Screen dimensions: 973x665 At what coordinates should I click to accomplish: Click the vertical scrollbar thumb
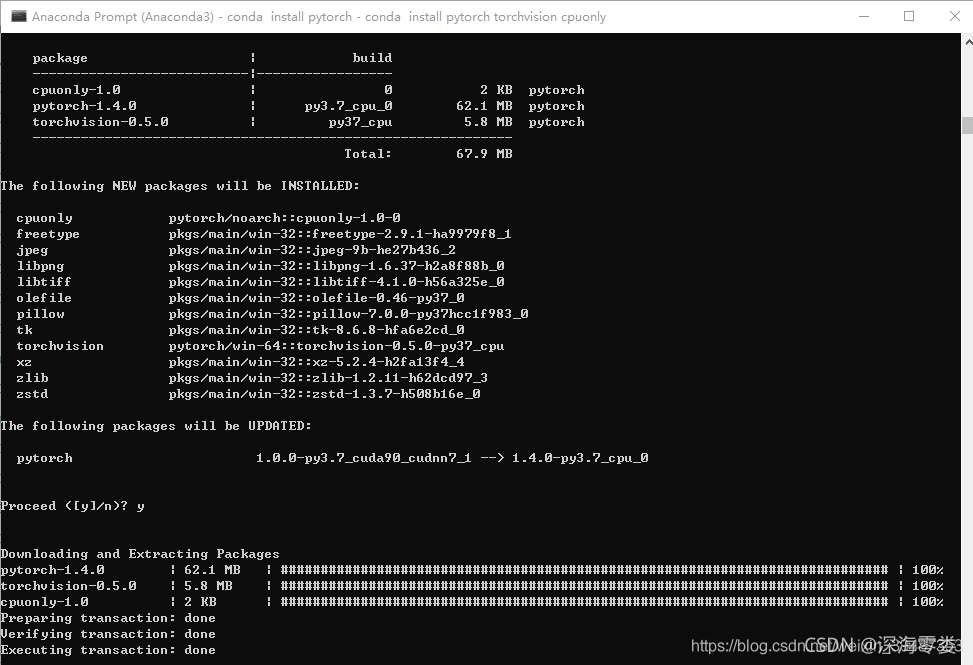coord(968,125)
